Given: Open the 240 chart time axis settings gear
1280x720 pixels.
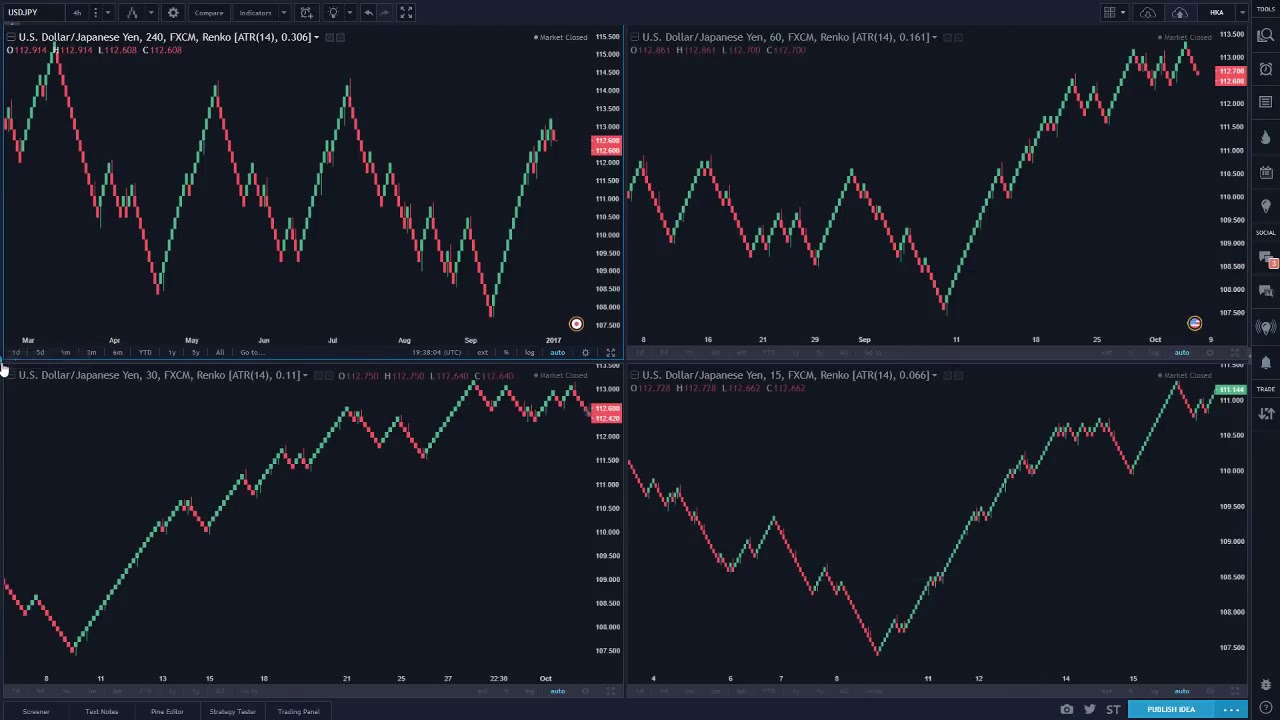Looking at the screenshot, I should coord(585,352).
